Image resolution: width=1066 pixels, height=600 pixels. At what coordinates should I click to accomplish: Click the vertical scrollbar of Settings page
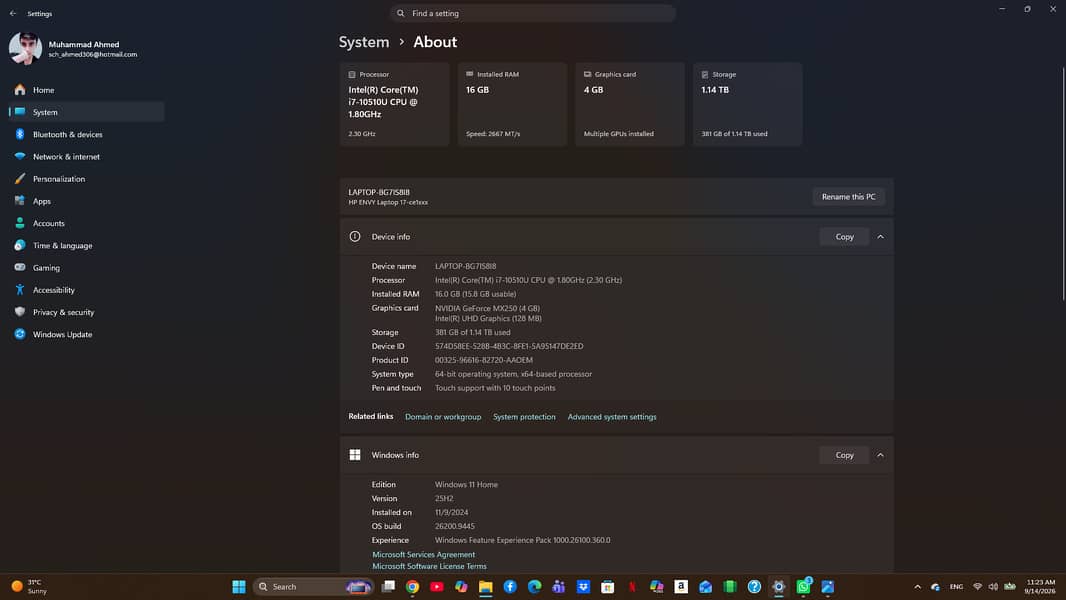(1063, 183)
